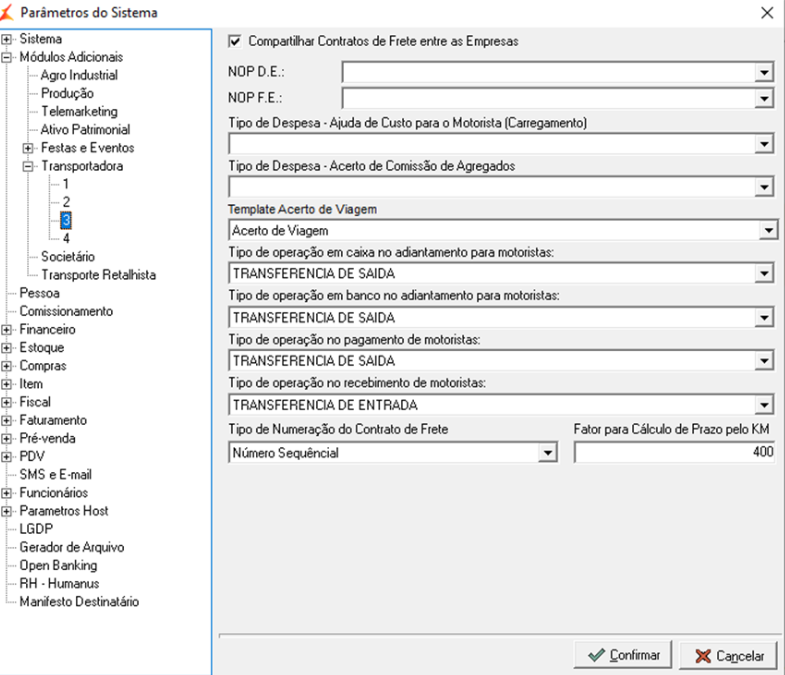Open the NOP D.E. dropdown
The image size is (785, 675).
[764, 73]
